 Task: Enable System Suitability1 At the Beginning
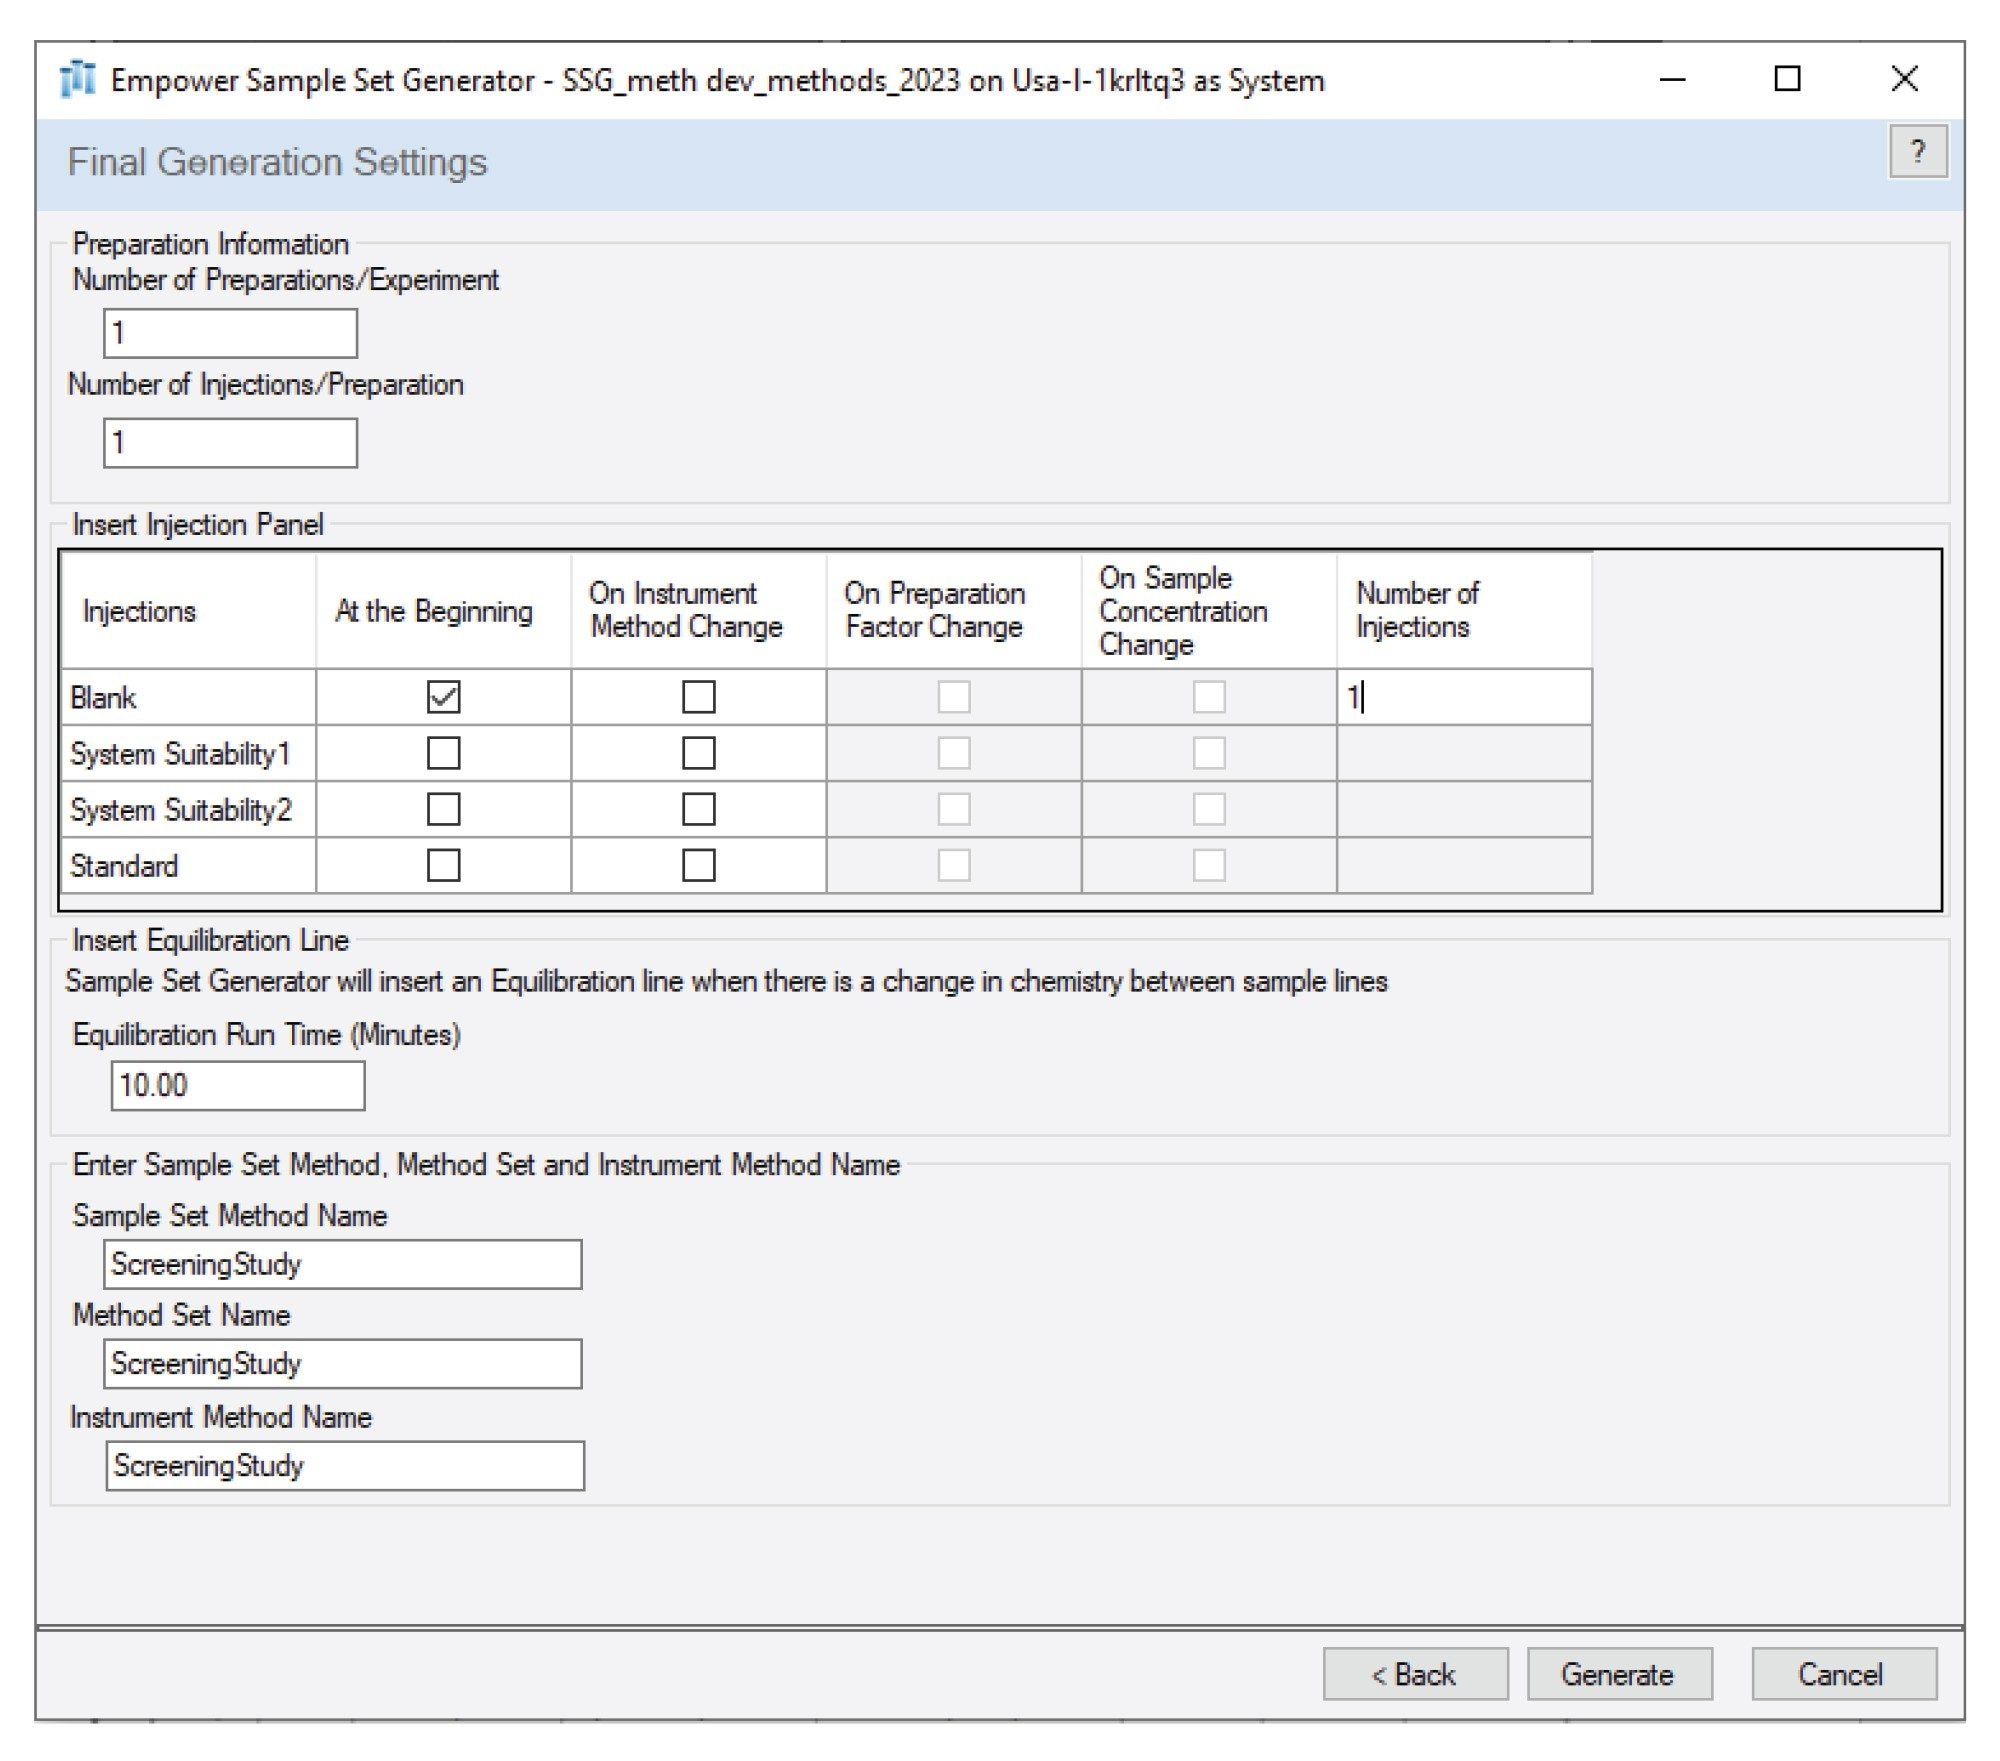click(443, 753)
